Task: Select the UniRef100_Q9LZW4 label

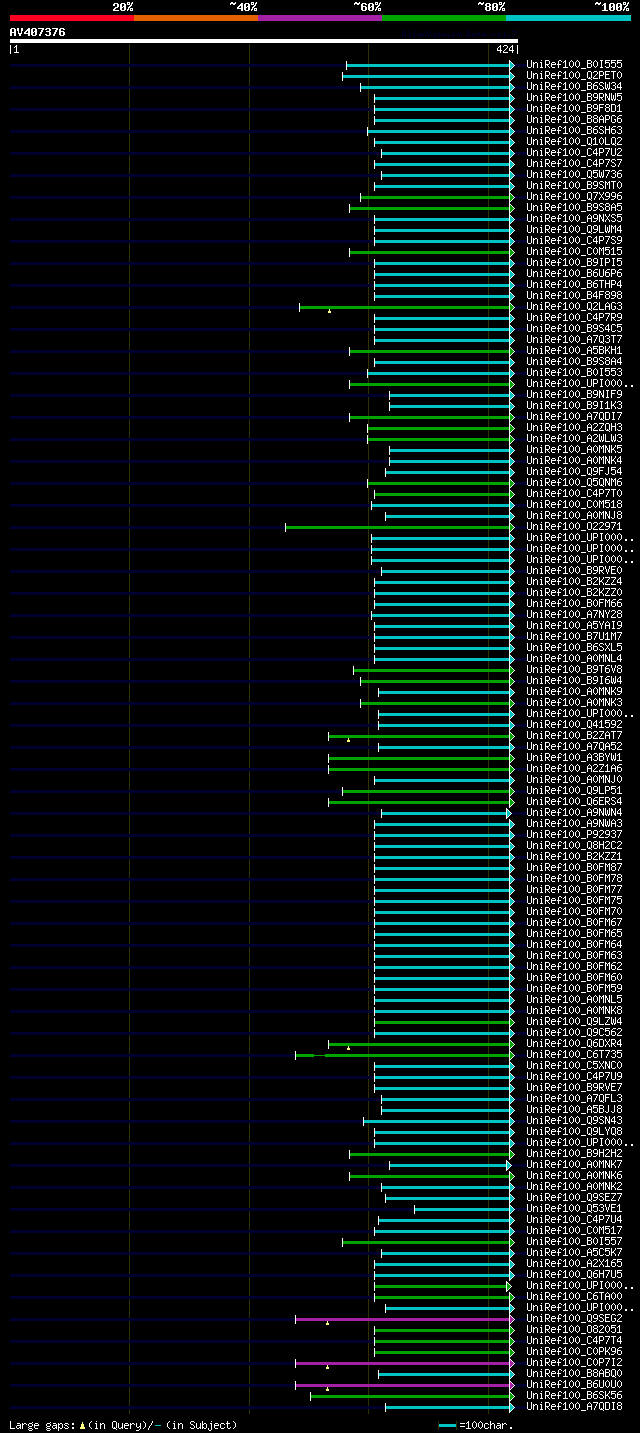Action: point(574,1021)
